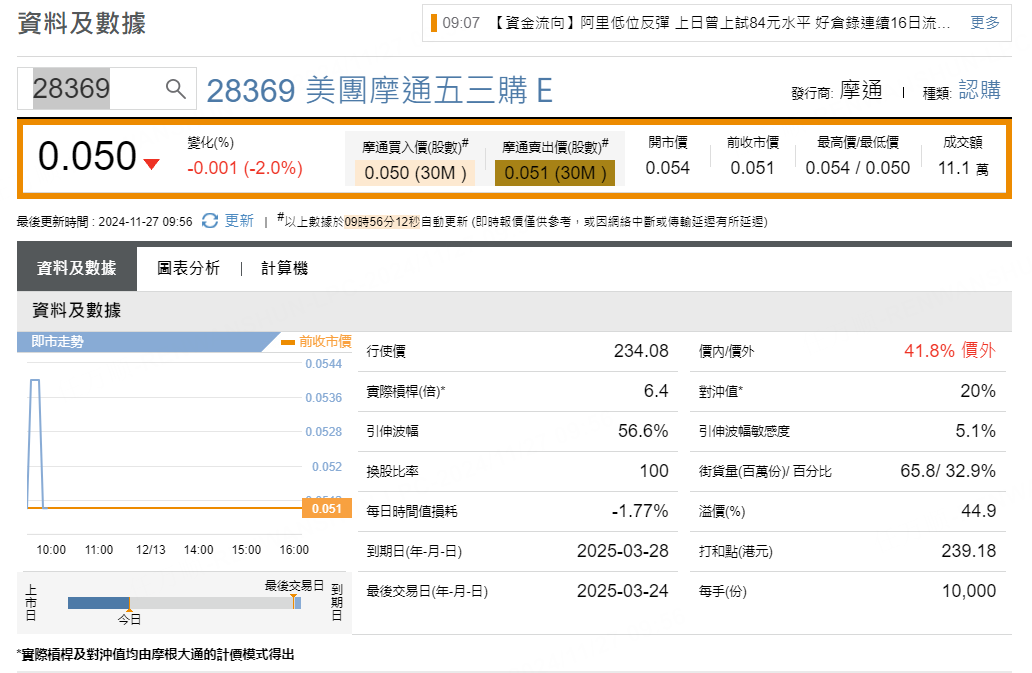
Task: Select the 資料及數據 tab
Action: coord(76,268)
